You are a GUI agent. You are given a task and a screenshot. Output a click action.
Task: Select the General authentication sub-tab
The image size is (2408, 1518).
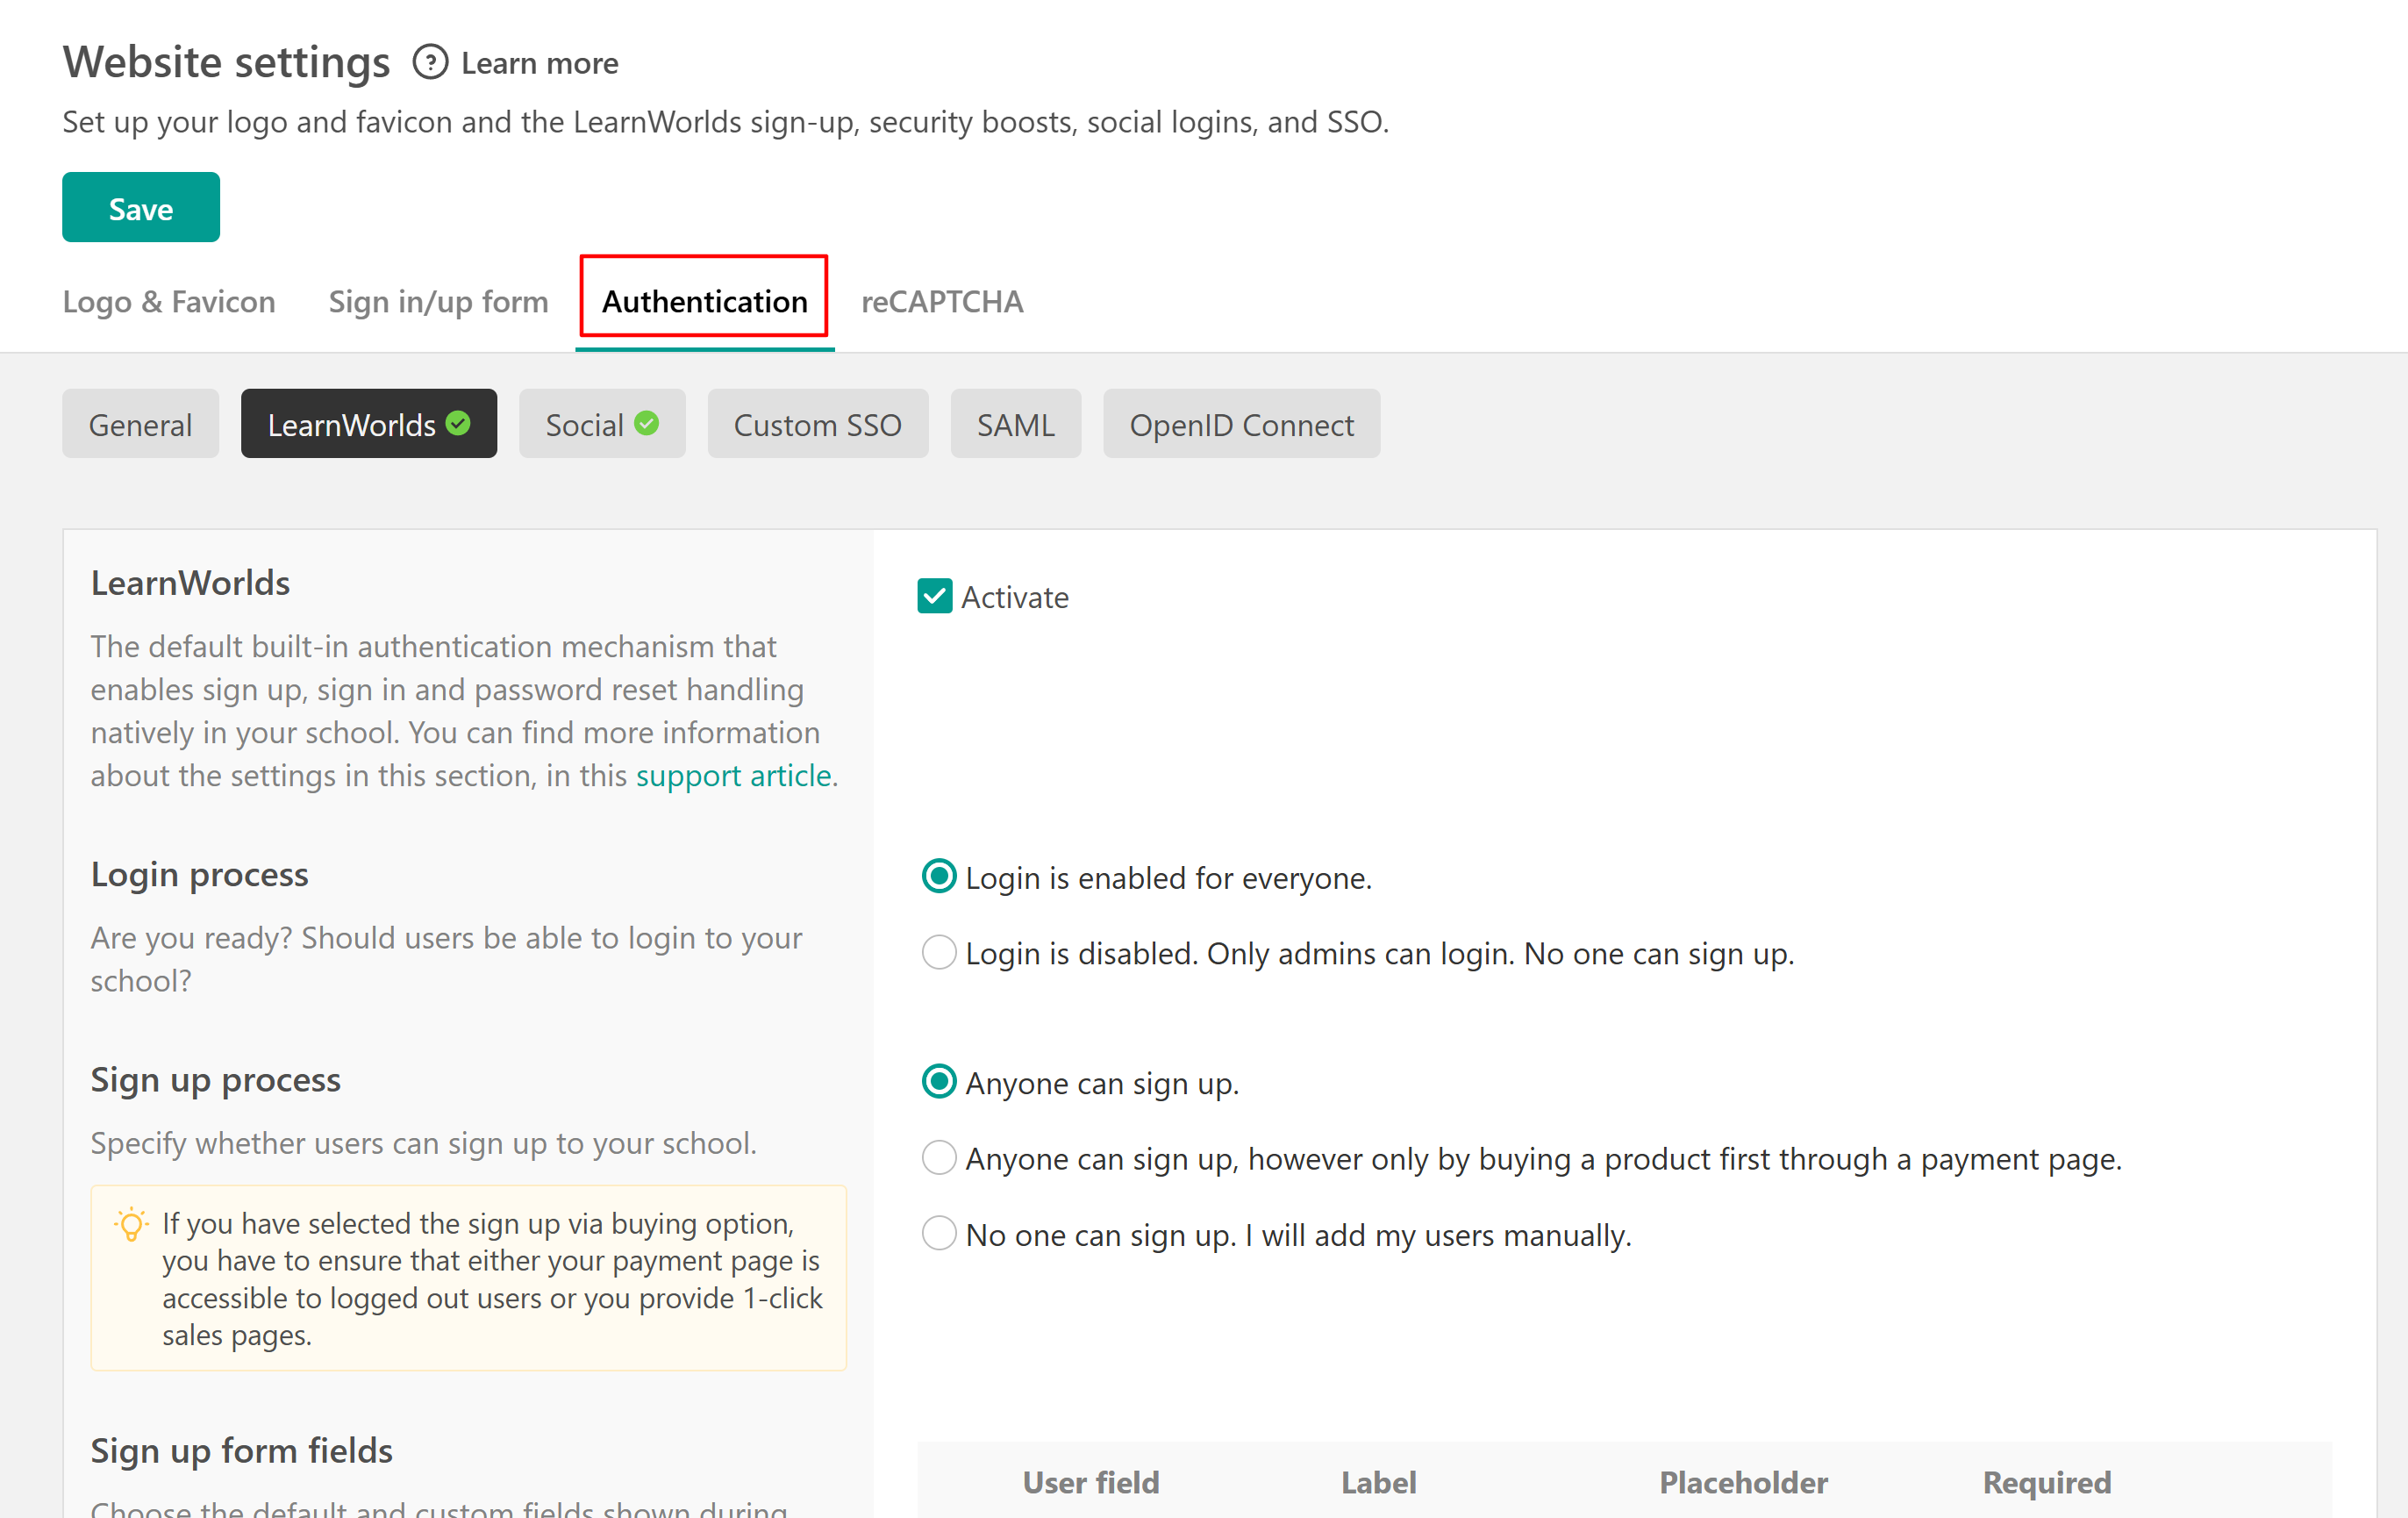point(140,424)
